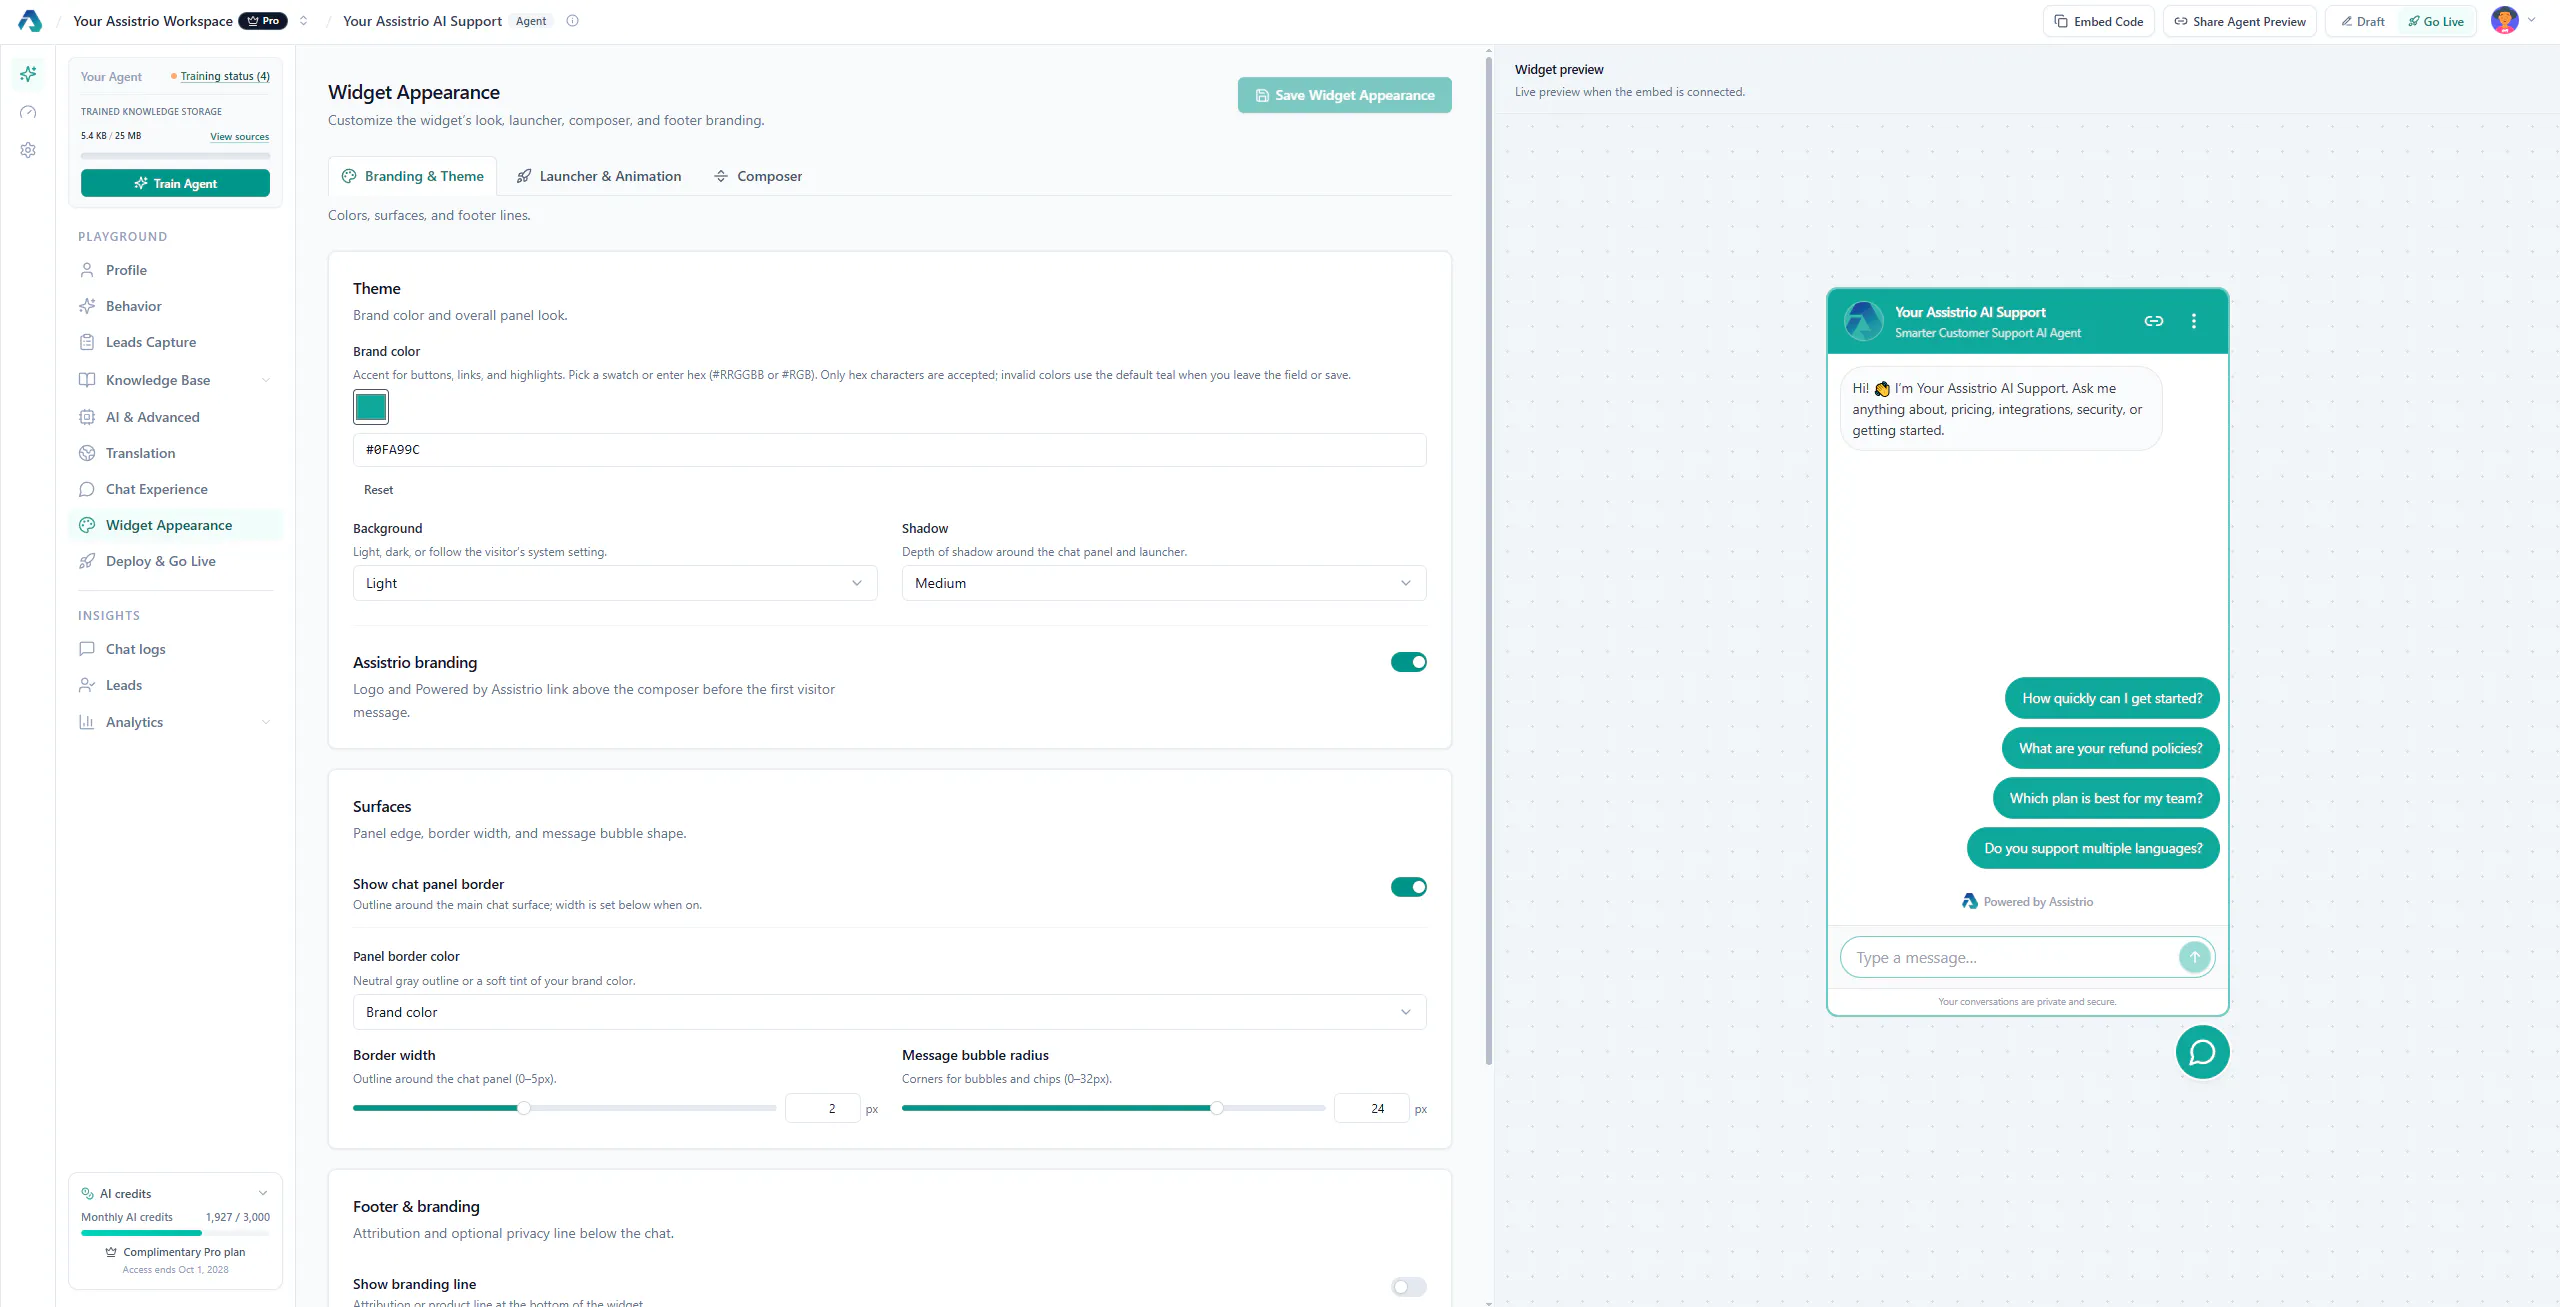Switch to Launcher & Animation tab

pyautogui.click(x=599, y=176)
